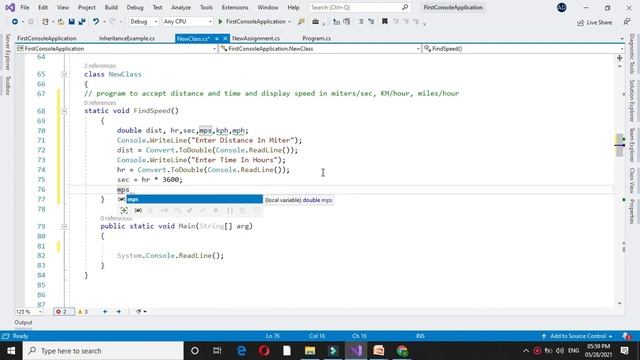Close the NewClass.cs tab
The width and height of the screenshot is (640, 360).
click(225, 38)
